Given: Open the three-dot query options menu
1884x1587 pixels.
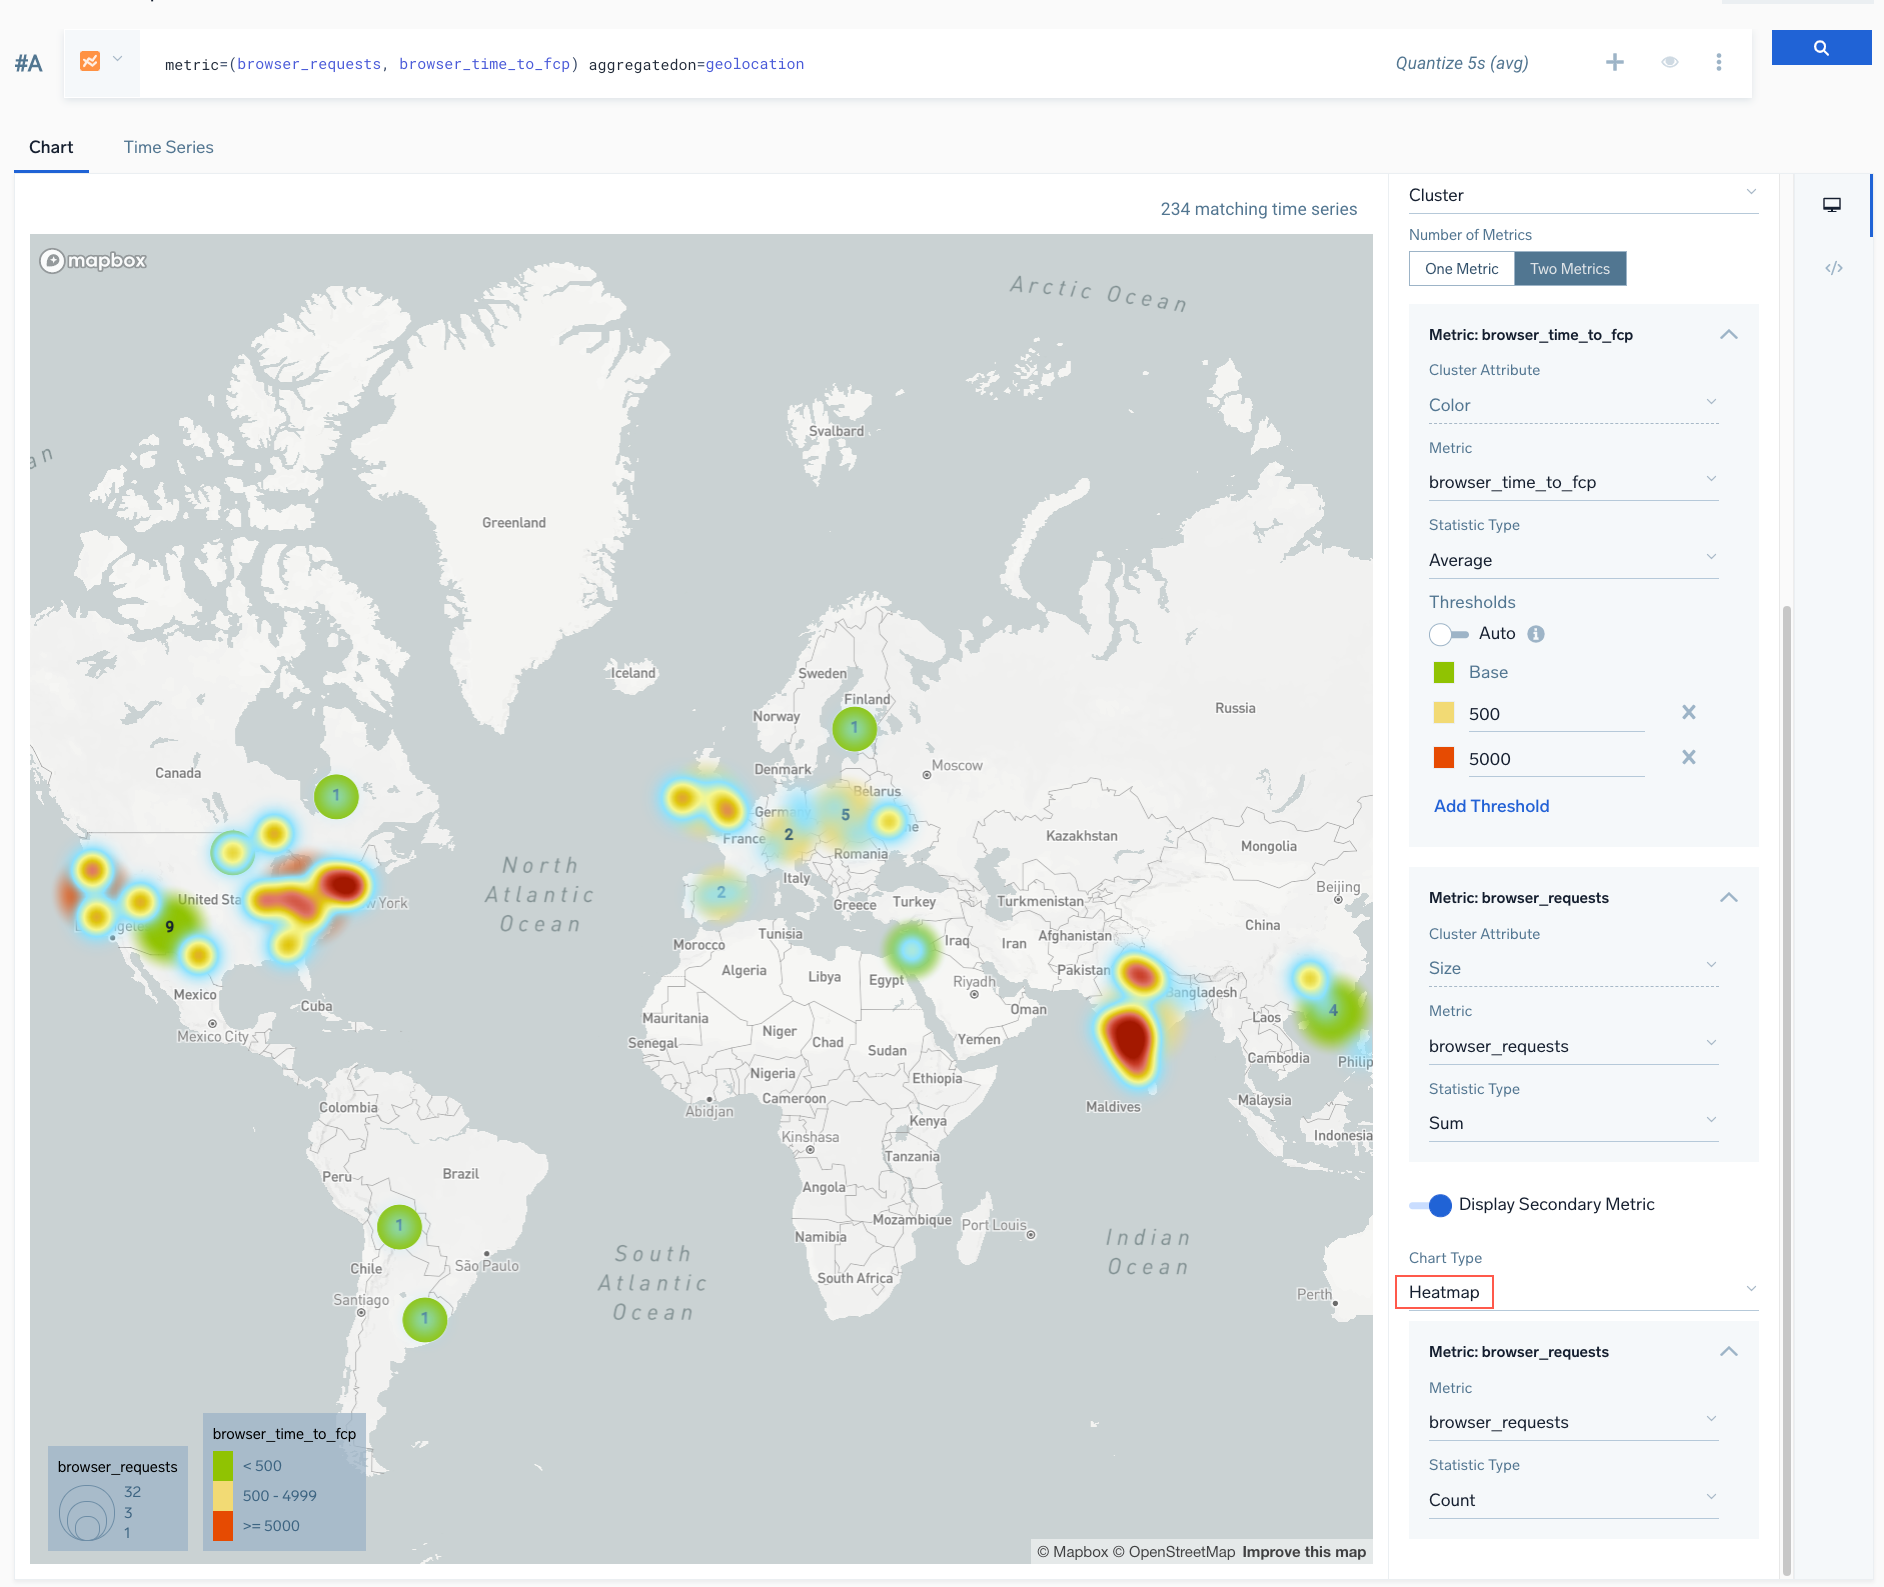Looking at the screenshot, I should click(1718, 63).
